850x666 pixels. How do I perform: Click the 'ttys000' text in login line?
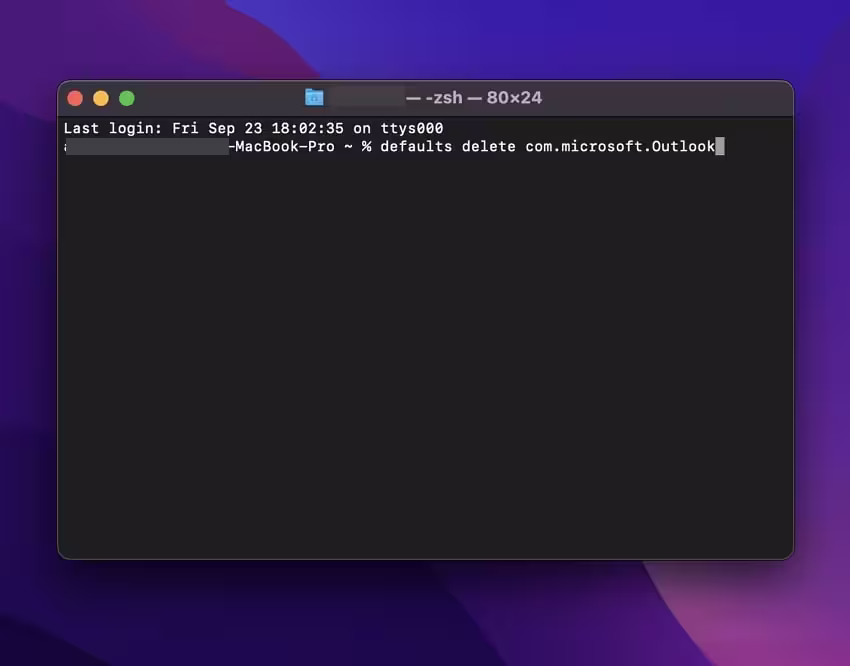coord(411,128)
